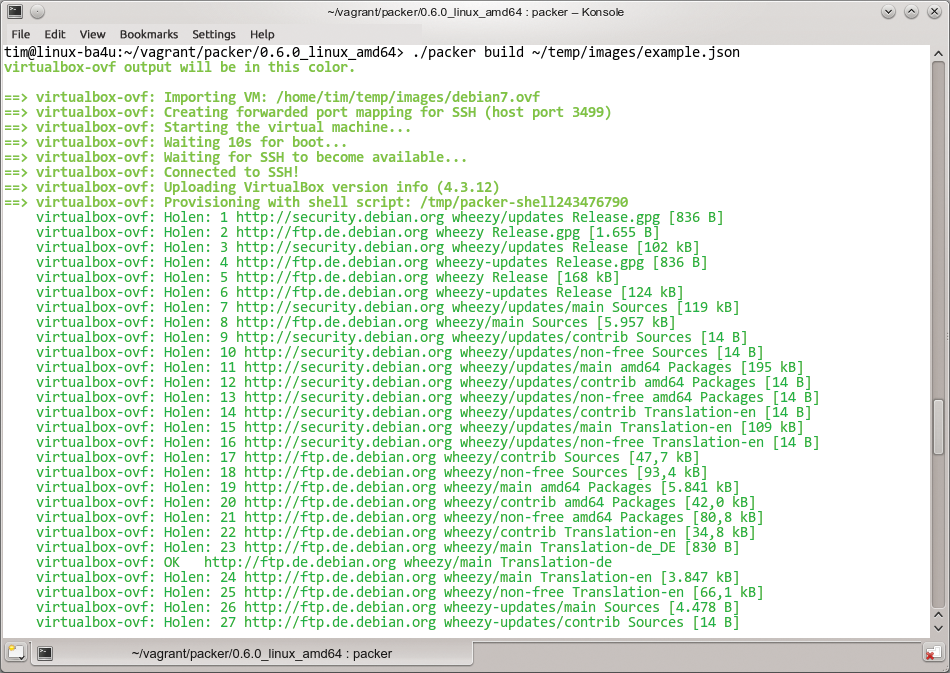Open the View menu
Image resolution: width=950 pixels, height=673 pixels.
[x=92, y=34]
